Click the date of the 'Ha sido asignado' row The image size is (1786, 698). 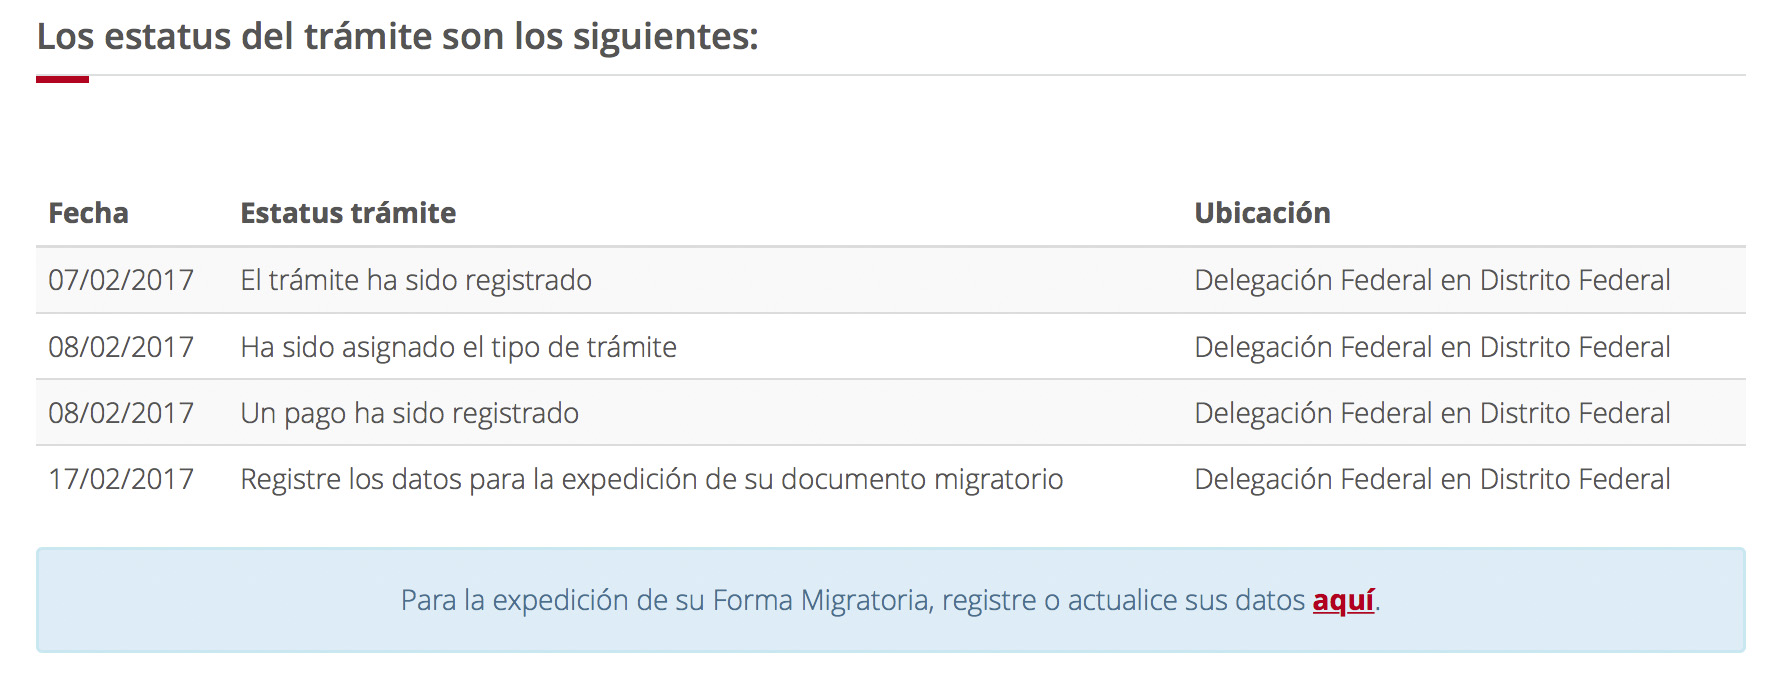point(121,347)
